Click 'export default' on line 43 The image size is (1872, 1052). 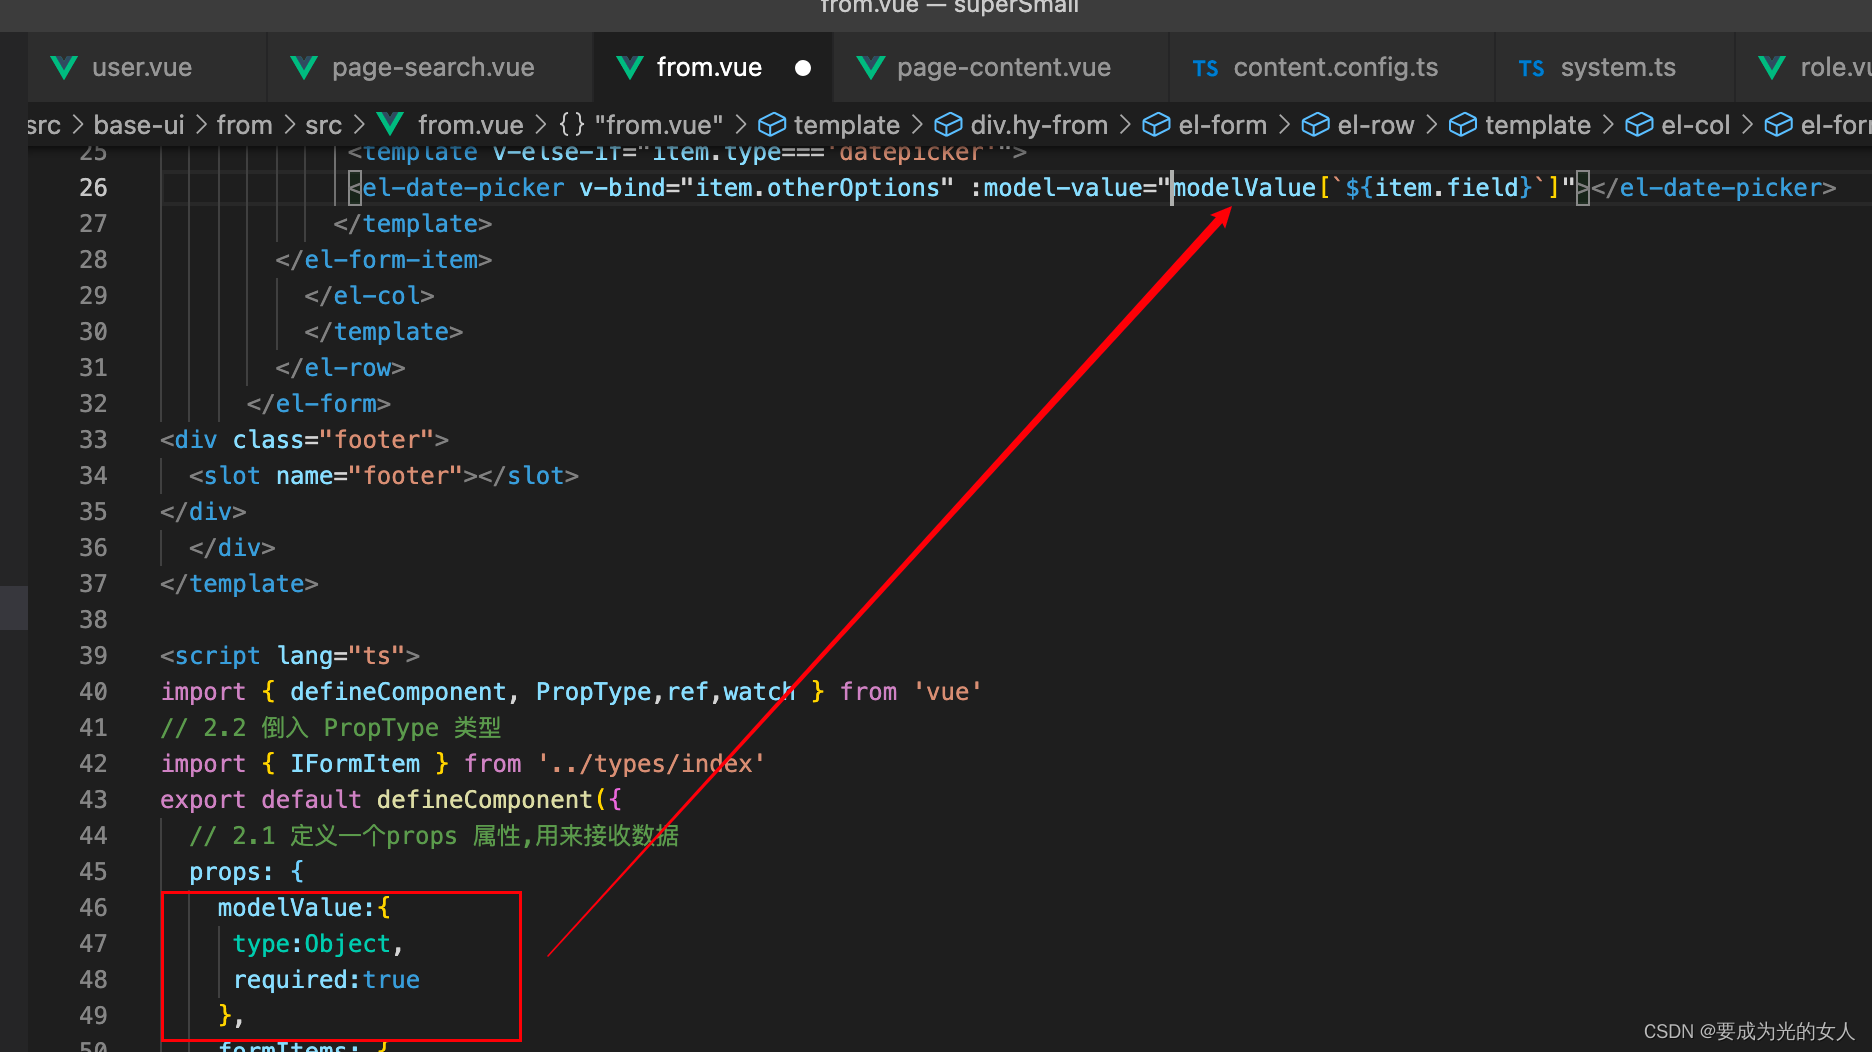(x=261, y=800)
